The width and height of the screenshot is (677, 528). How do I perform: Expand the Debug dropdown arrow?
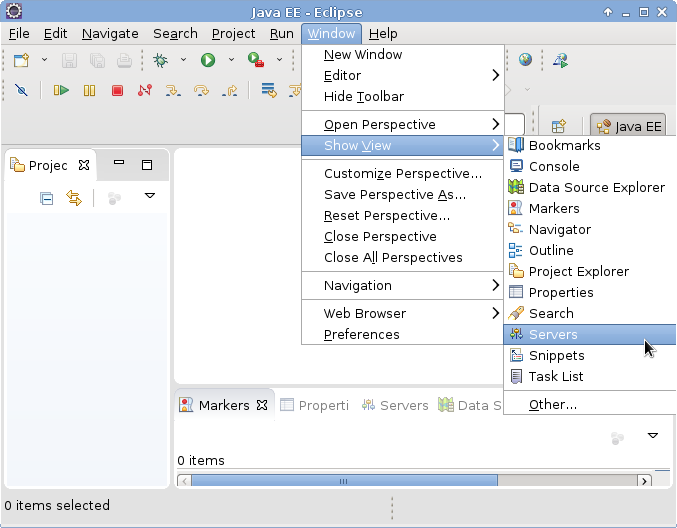point(183,60)
